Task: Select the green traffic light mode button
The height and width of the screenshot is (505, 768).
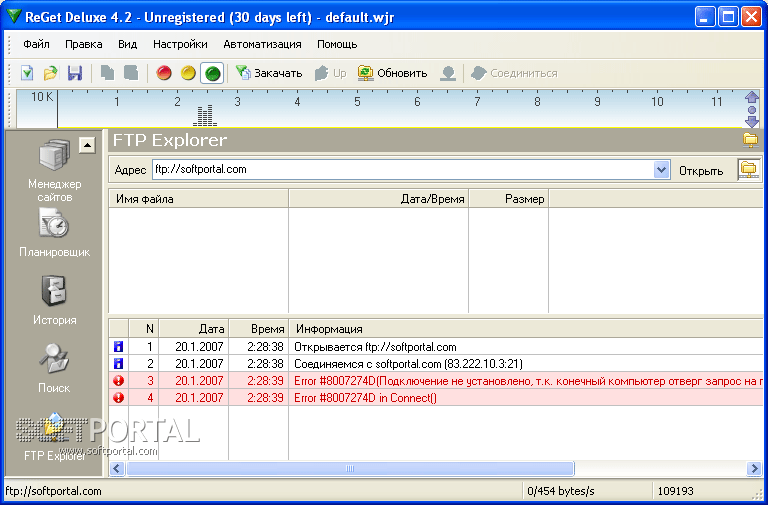Action: [212, 73]
